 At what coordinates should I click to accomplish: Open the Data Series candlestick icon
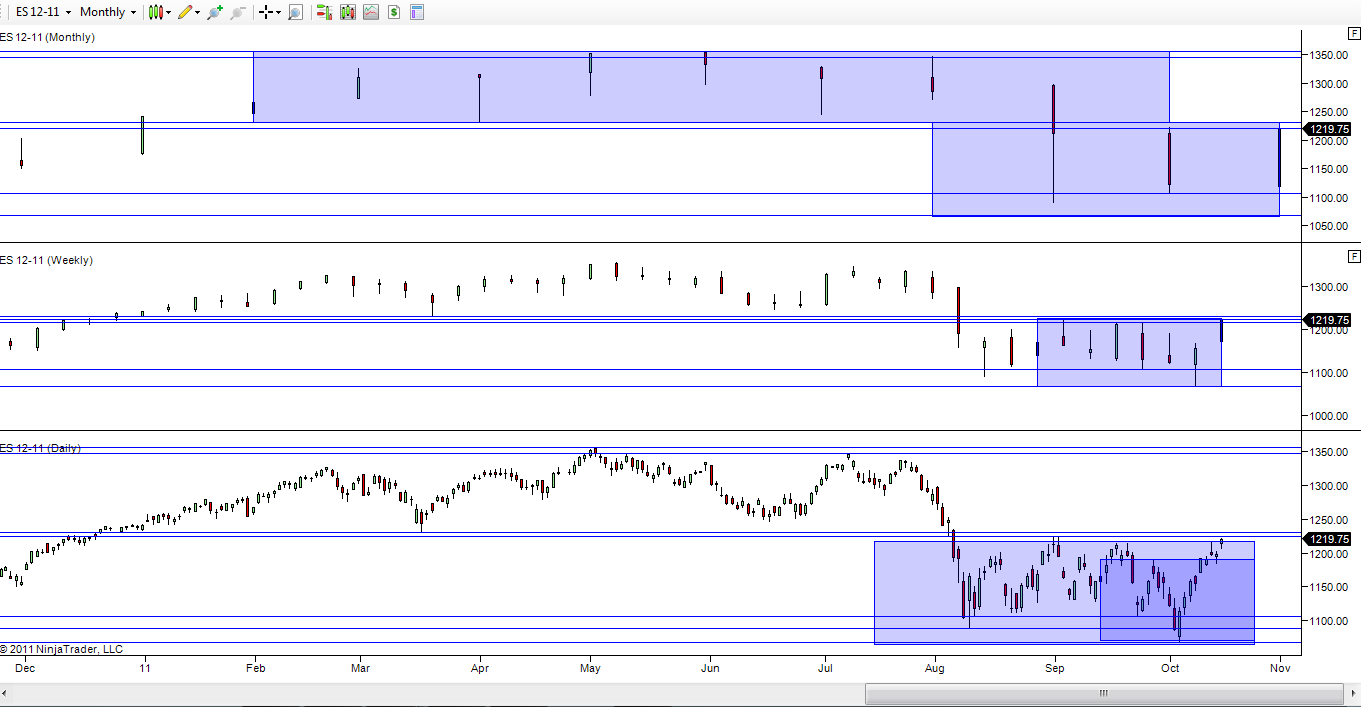[x=347, y=12]
